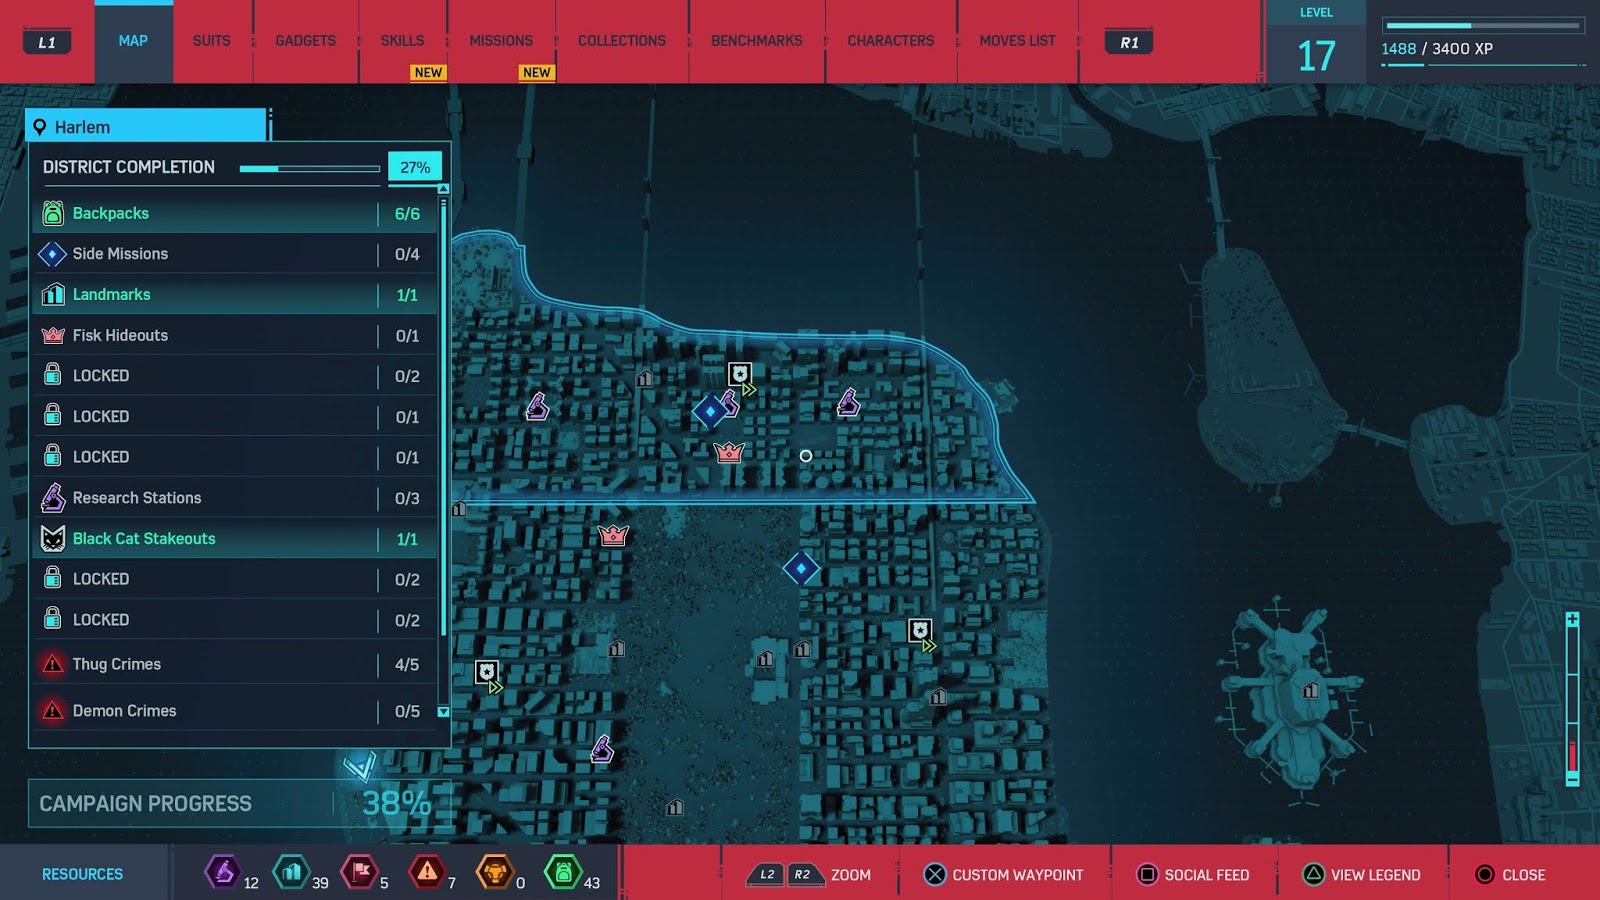This screenshot has width=1600, height=900.
Task: Click the orange challenge token resource icon
Action: (494, 872)
